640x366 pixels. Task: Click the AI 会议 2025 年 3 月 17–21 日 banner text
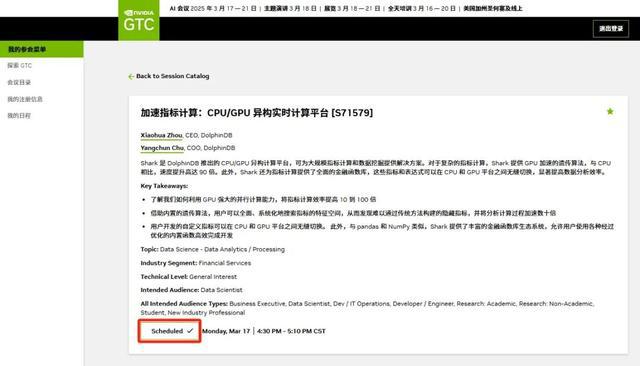click(213, 8)
